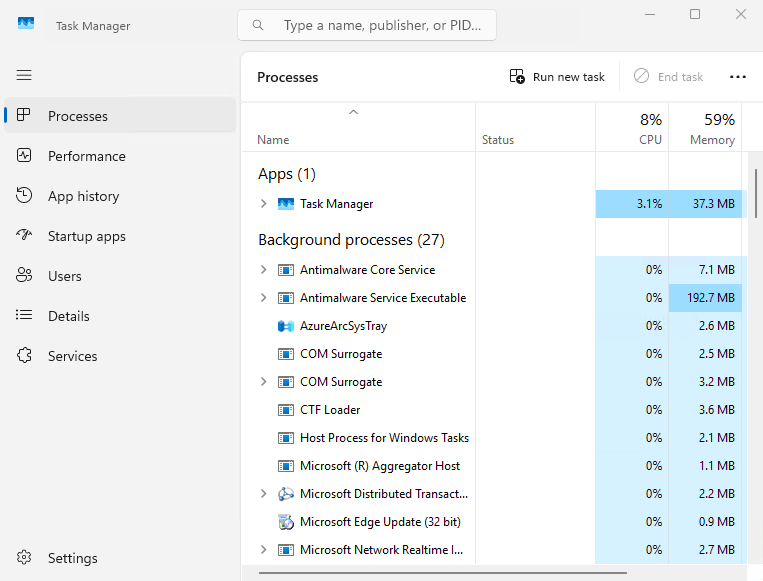
Task: Click the Startup apps gauge icon
Action: [24, 235]
